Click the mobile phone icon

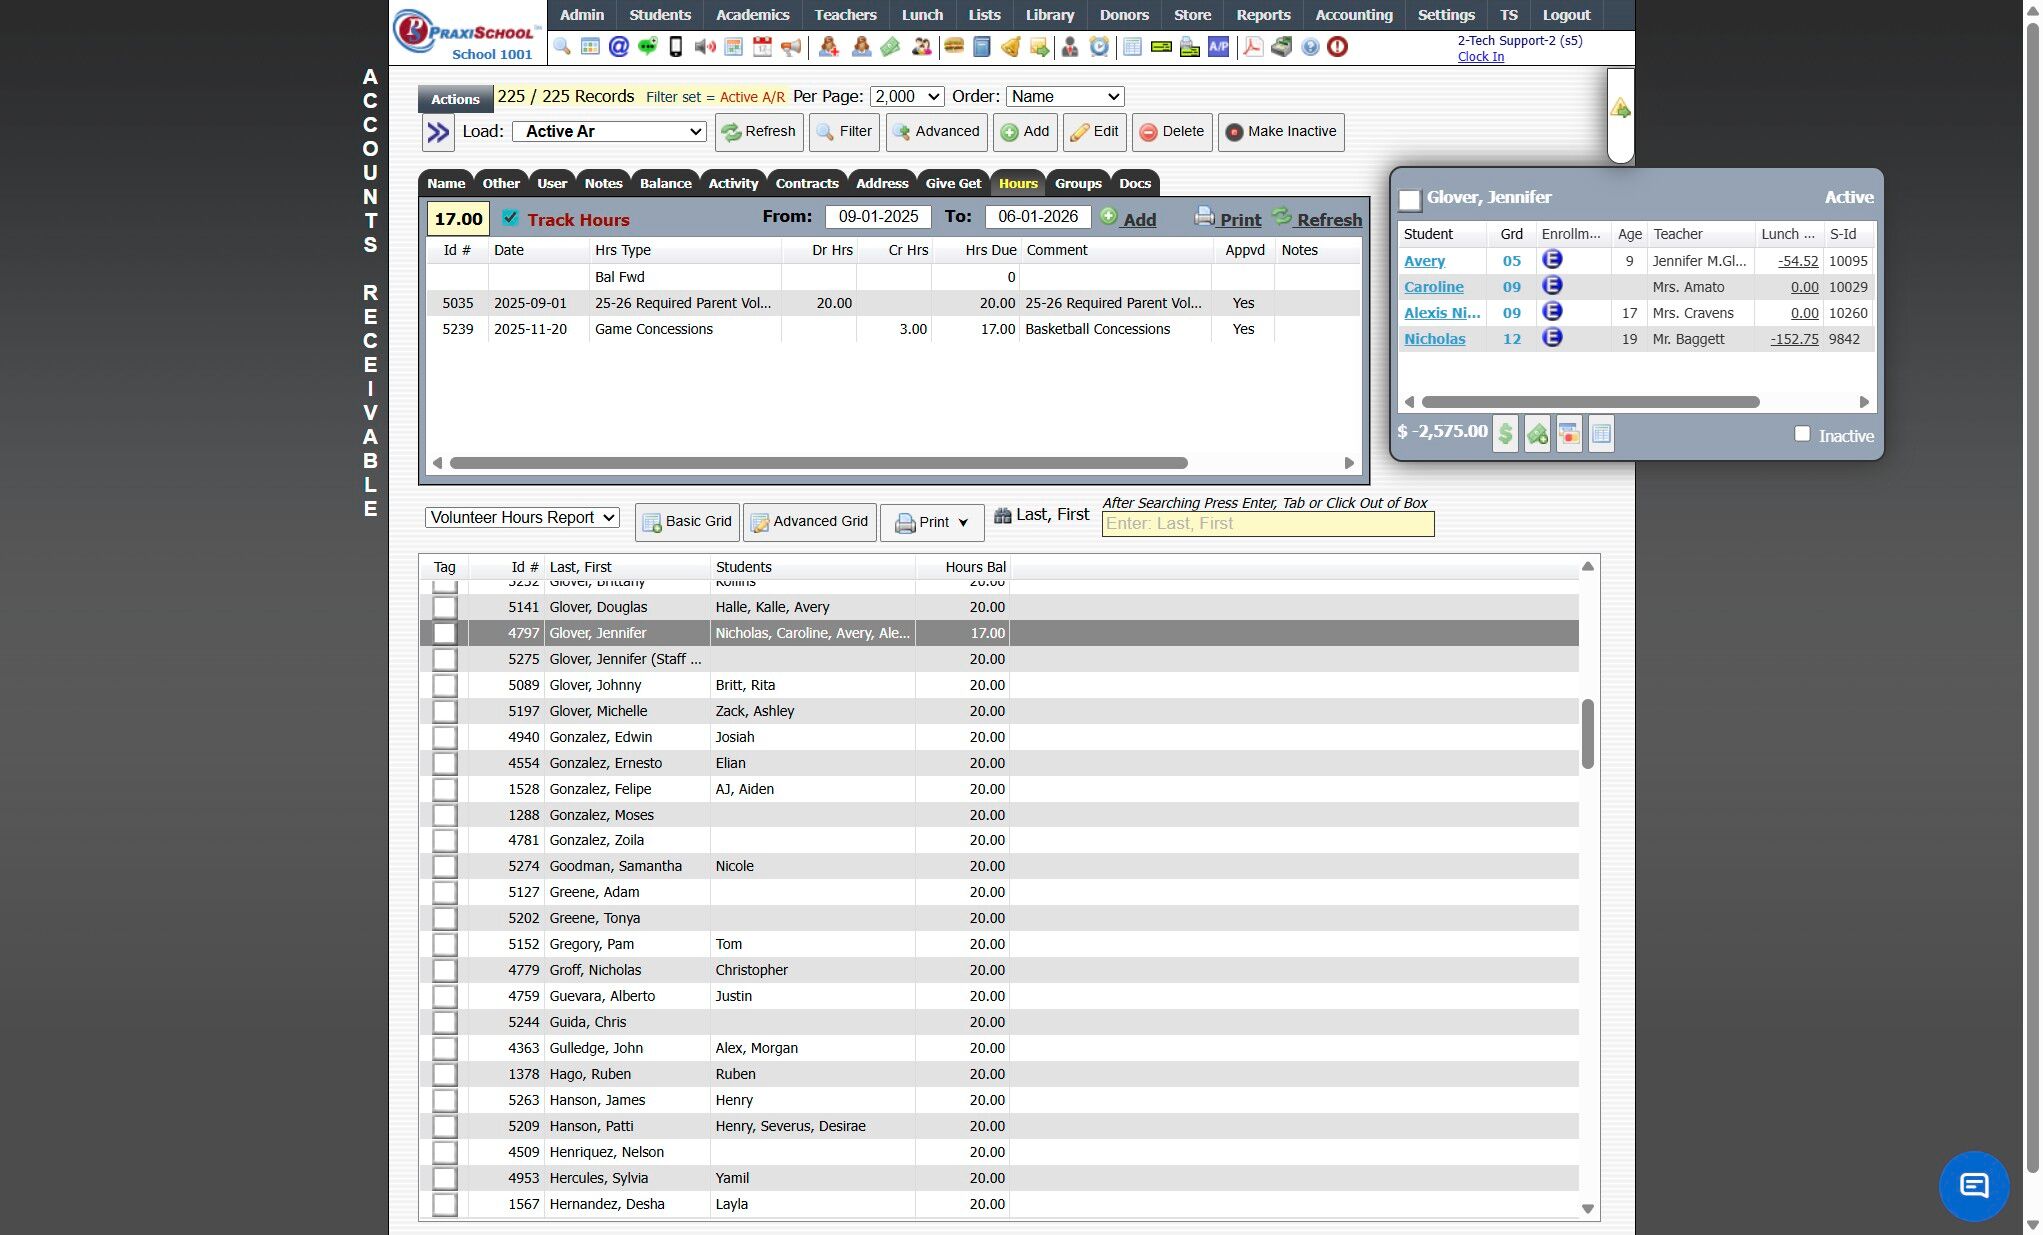click(x=675, y=47)
